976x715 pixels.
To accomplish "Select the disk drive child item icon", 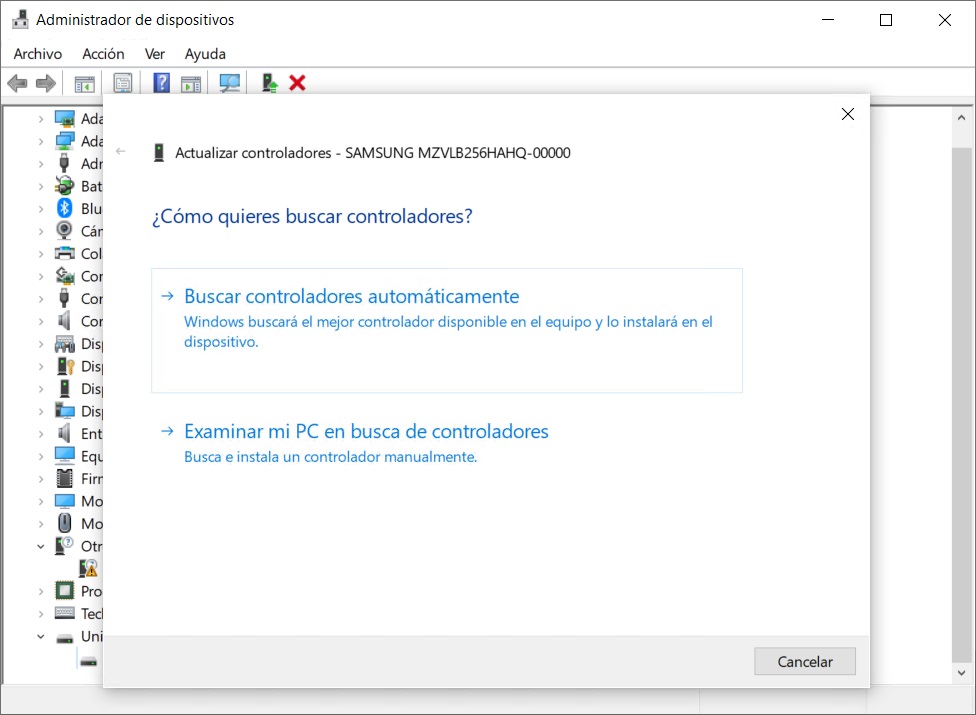I will point(88,661).
